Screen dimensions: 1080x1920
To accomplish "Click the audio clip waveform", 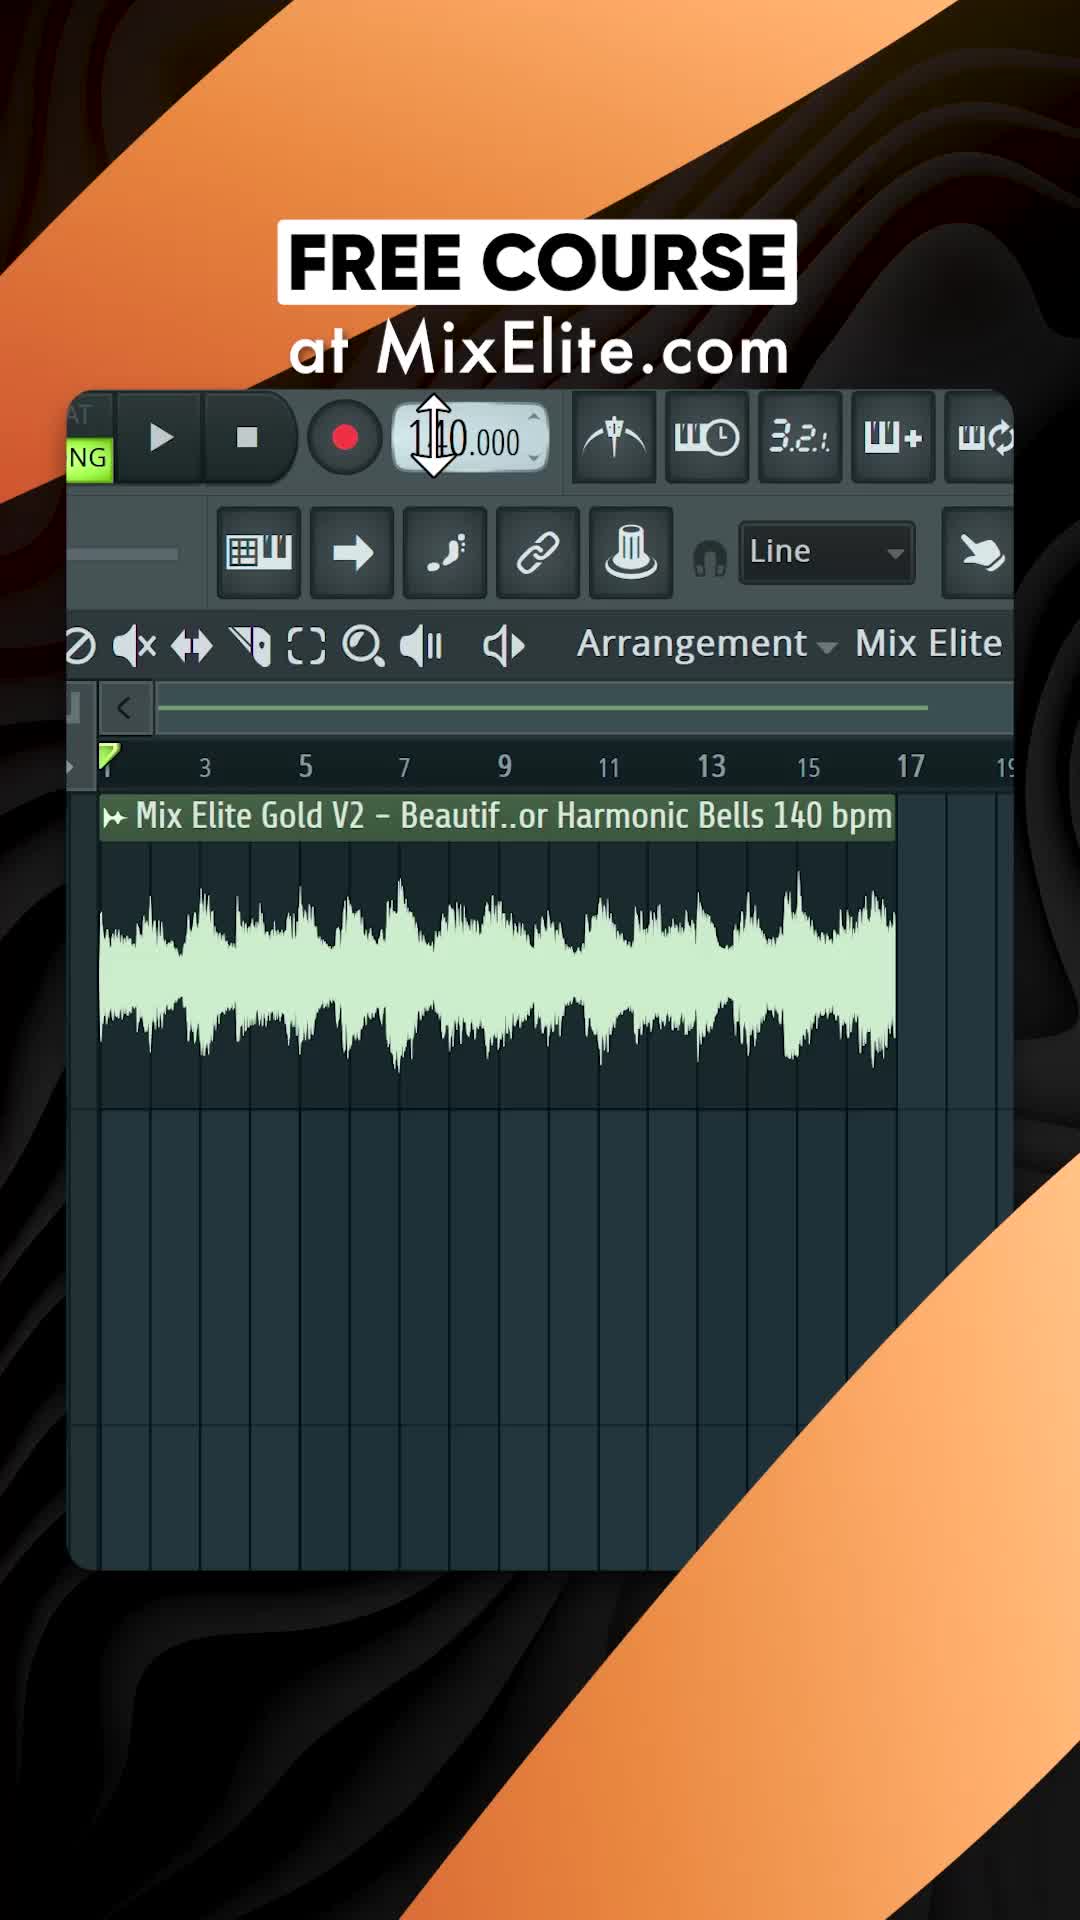I will click(x=497, y=972).
